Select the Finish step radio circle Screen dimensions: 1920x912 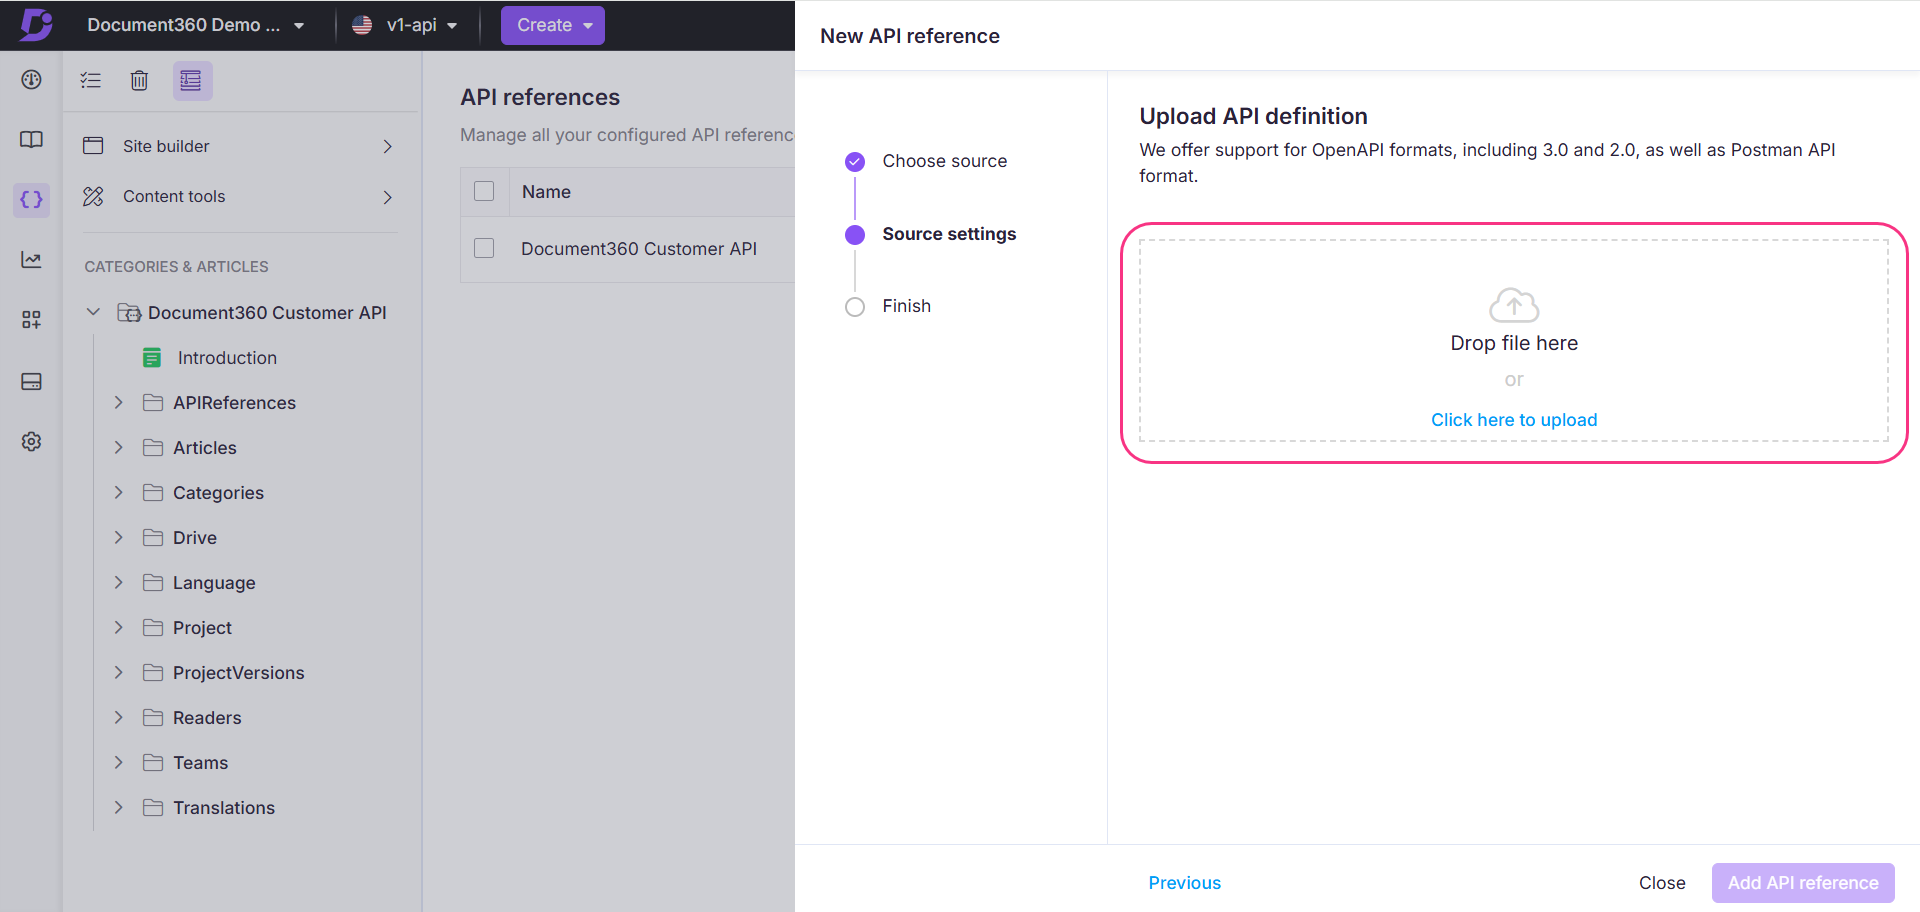(855, 306)
